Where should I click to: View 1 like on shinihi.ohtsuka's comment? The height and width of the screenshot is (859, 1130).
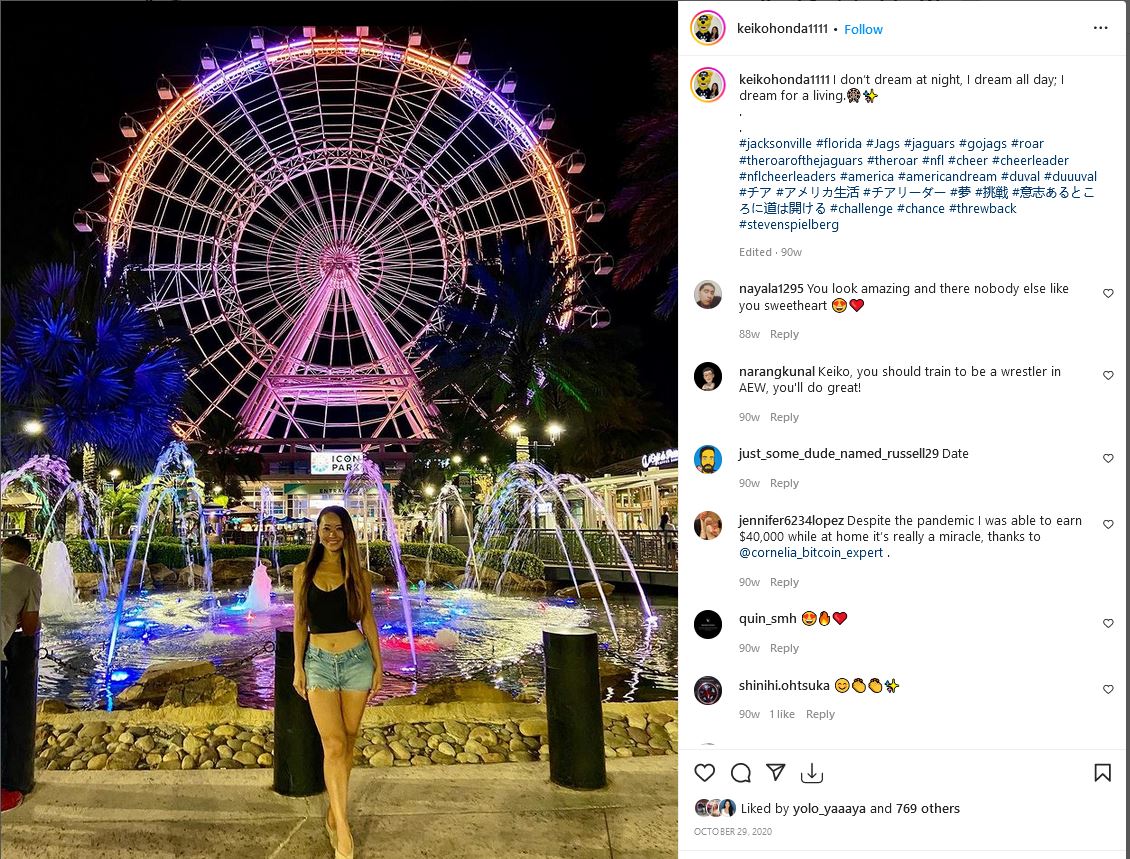[782, 714]
